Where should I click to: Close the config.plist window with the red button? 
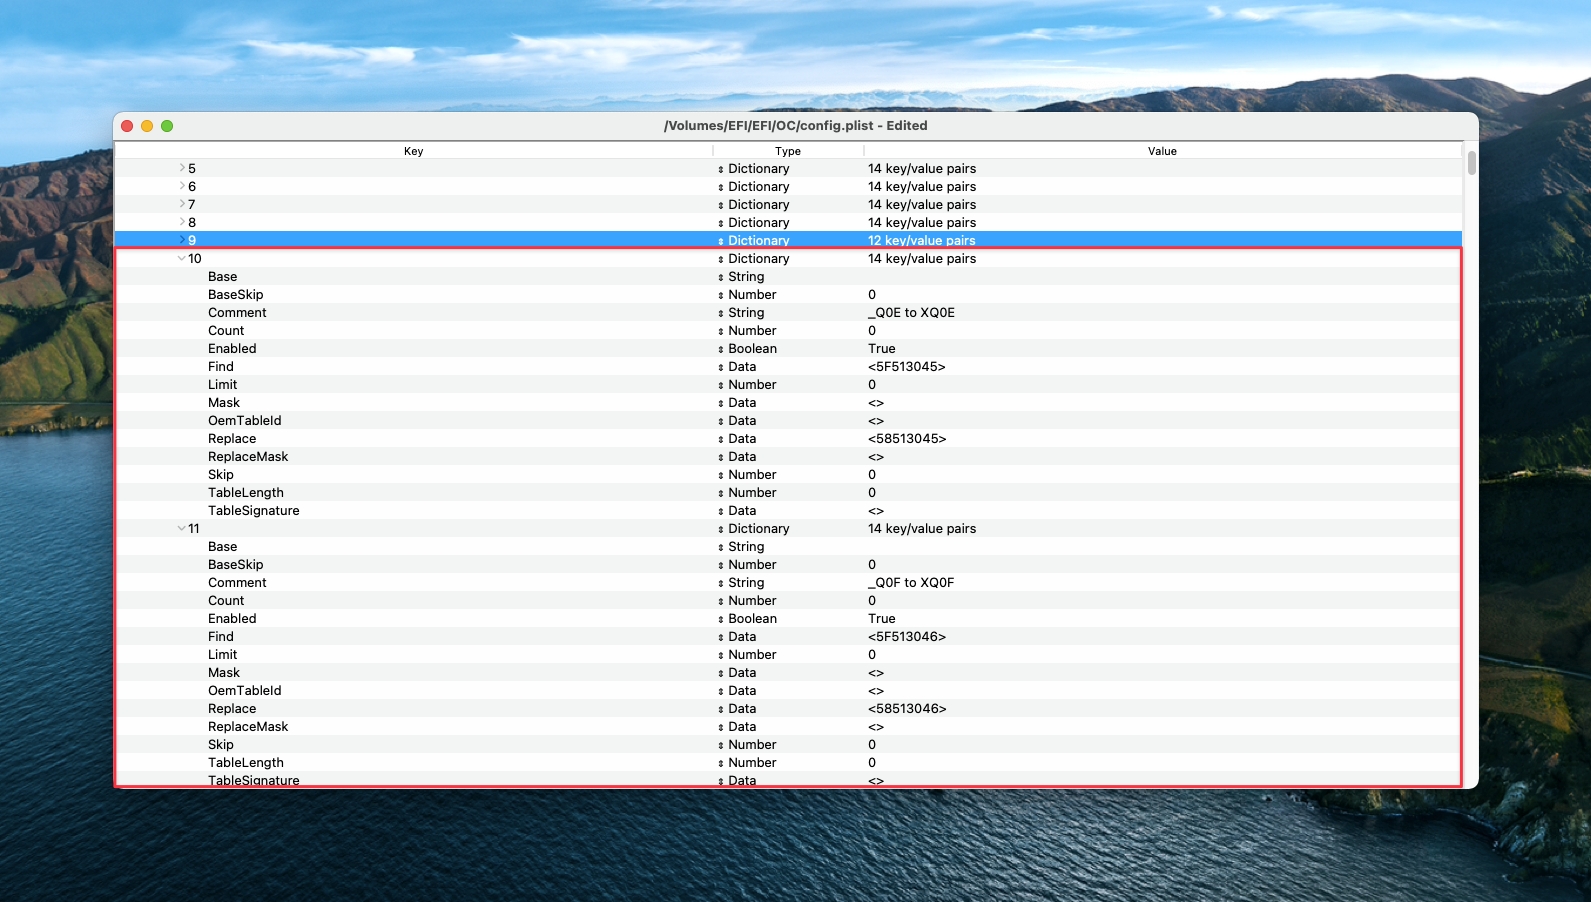[x=127, y=126]
